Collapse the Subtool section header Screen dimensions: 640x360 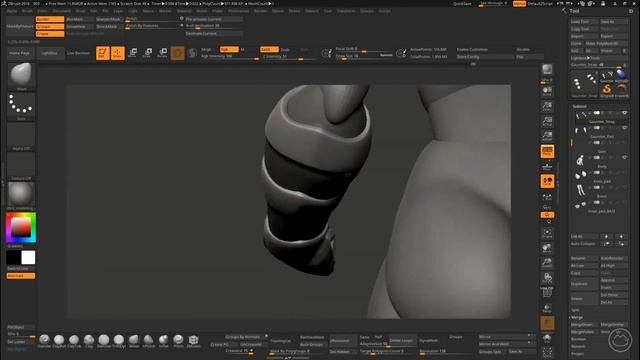point(579,106)
